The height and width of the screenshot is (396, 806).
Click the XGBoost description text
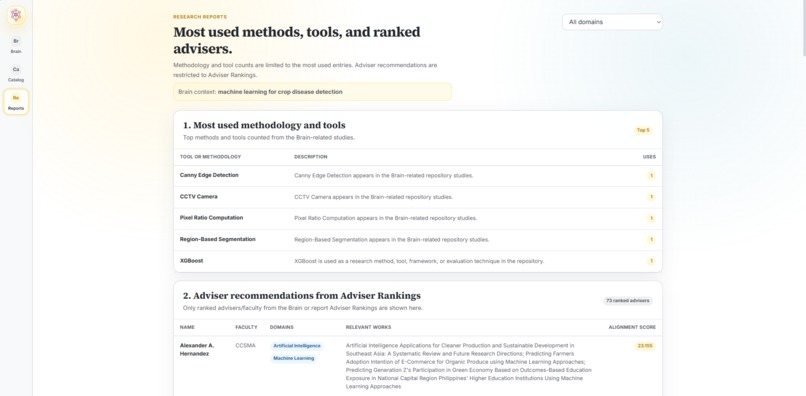click(x=419, y=261)
